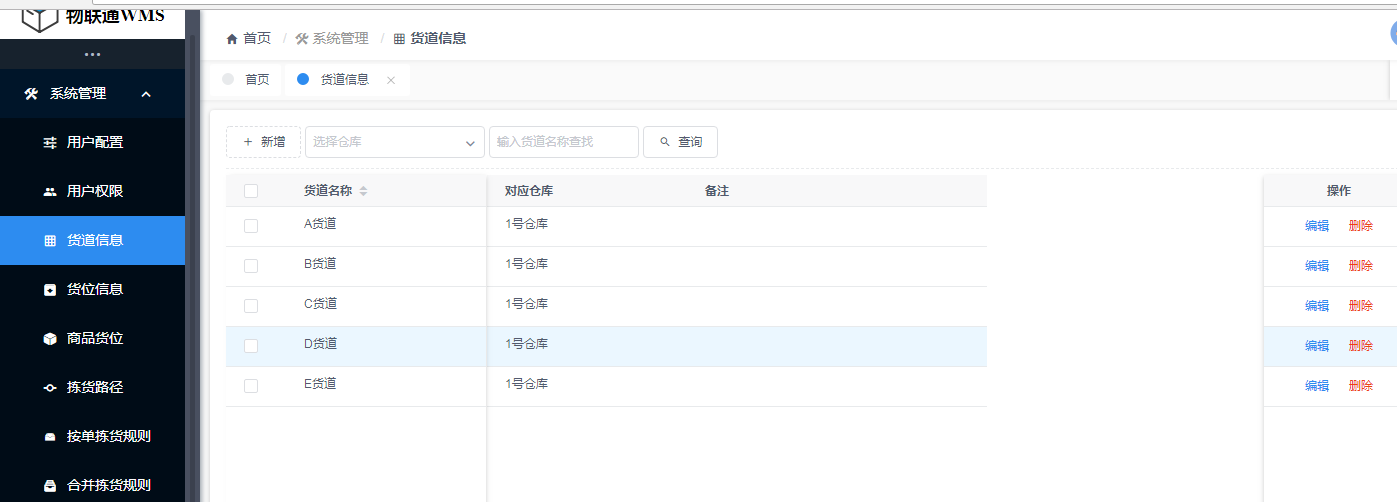This screenshot has height=502, width=1397.
Task: Click the tools icon beside 系统管理 in the sidebar
Action: (x=31, y=94)
